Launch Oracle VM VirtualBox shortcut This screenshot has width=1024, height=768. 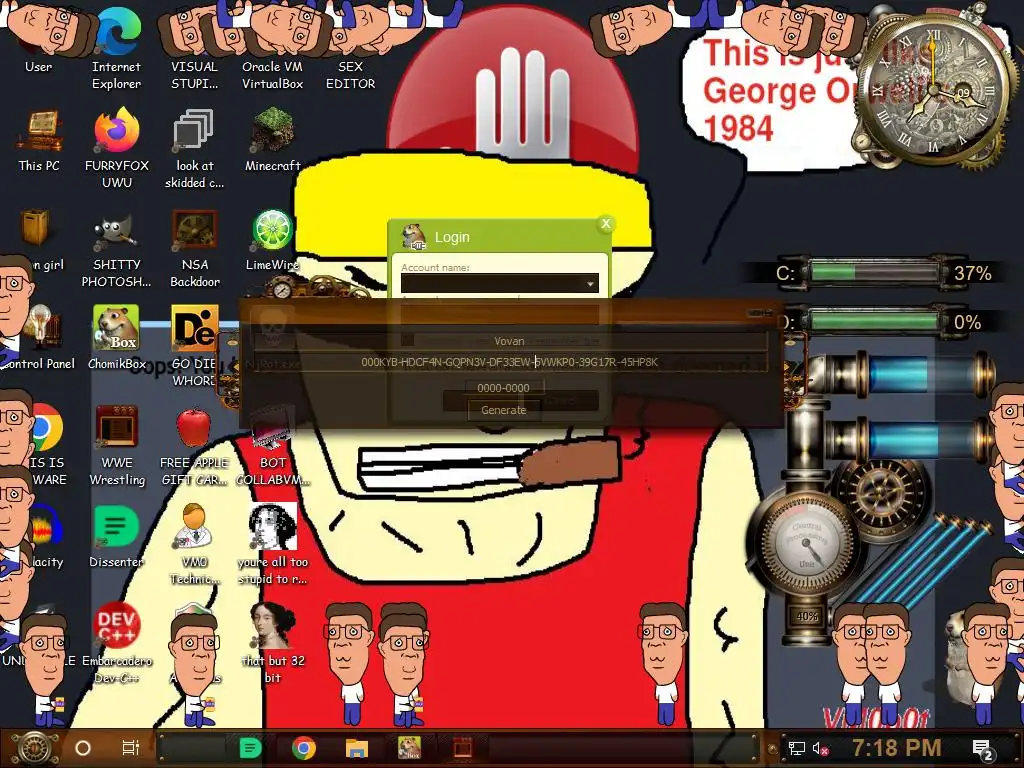(x=272, y=49)
